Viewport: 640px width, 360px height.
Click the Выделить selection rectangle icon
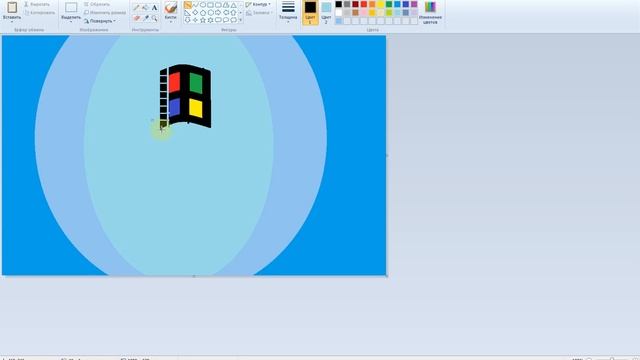pyautogui.click(x=71, y=7)
